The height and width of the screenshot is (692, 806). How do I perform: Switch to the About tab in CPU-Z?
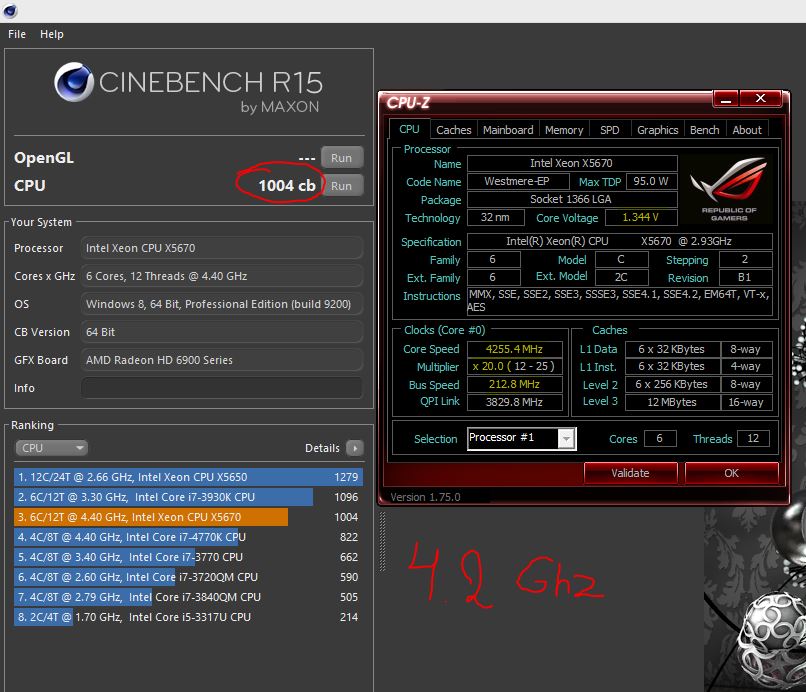[x=747, y=130]
